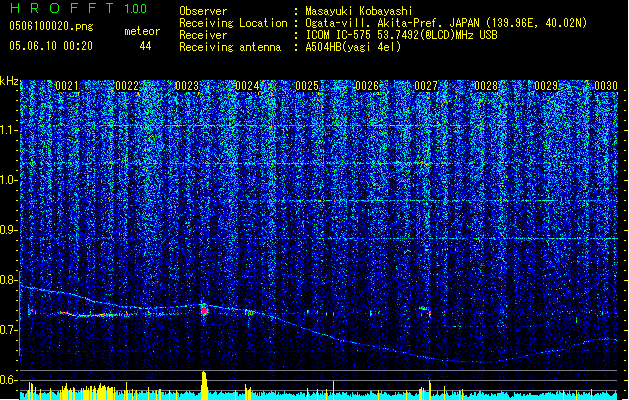Click the Receiving antenna label
This screenshot has height=400, width=629.
click(230, 47)
